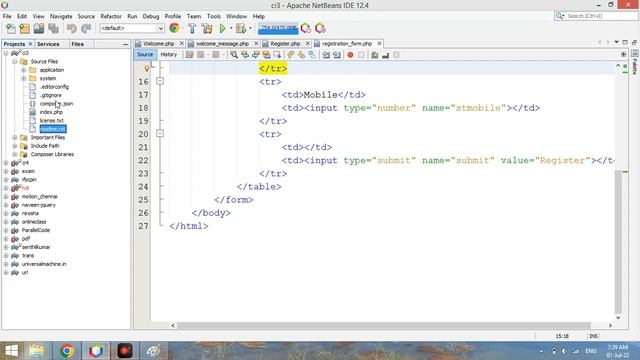Open the Debug menu

click(x=151, y=16)
